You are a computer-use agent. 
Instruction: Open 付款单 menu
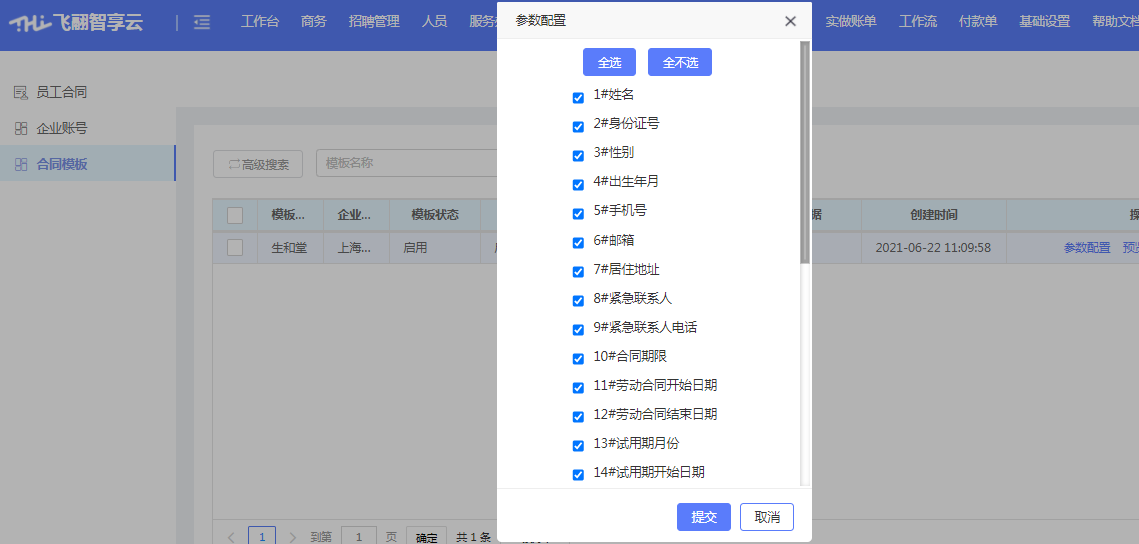978,22
